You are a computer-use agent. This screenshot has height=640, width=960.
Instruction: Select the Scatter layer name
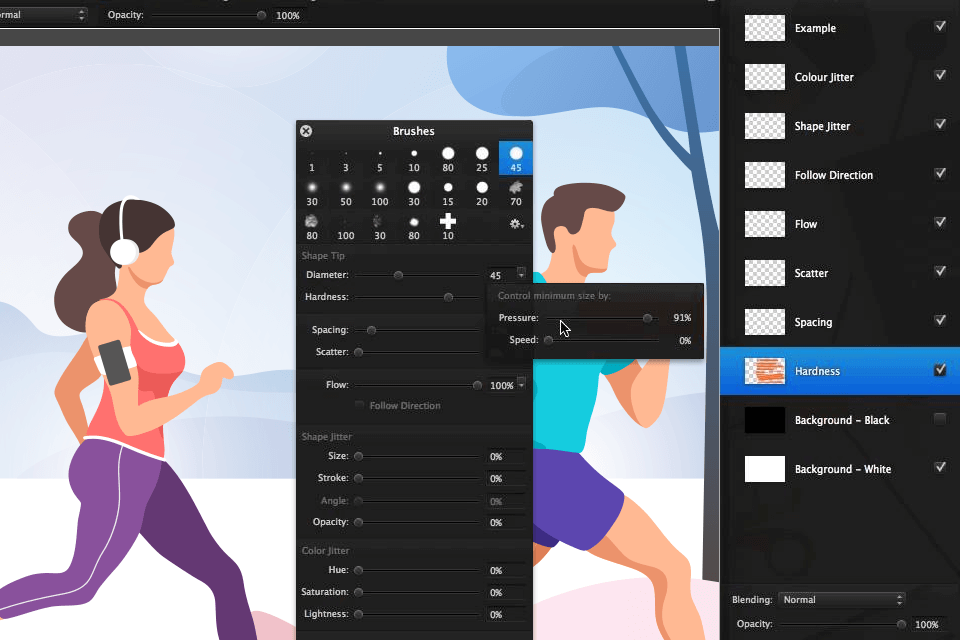tap(811, 273)
